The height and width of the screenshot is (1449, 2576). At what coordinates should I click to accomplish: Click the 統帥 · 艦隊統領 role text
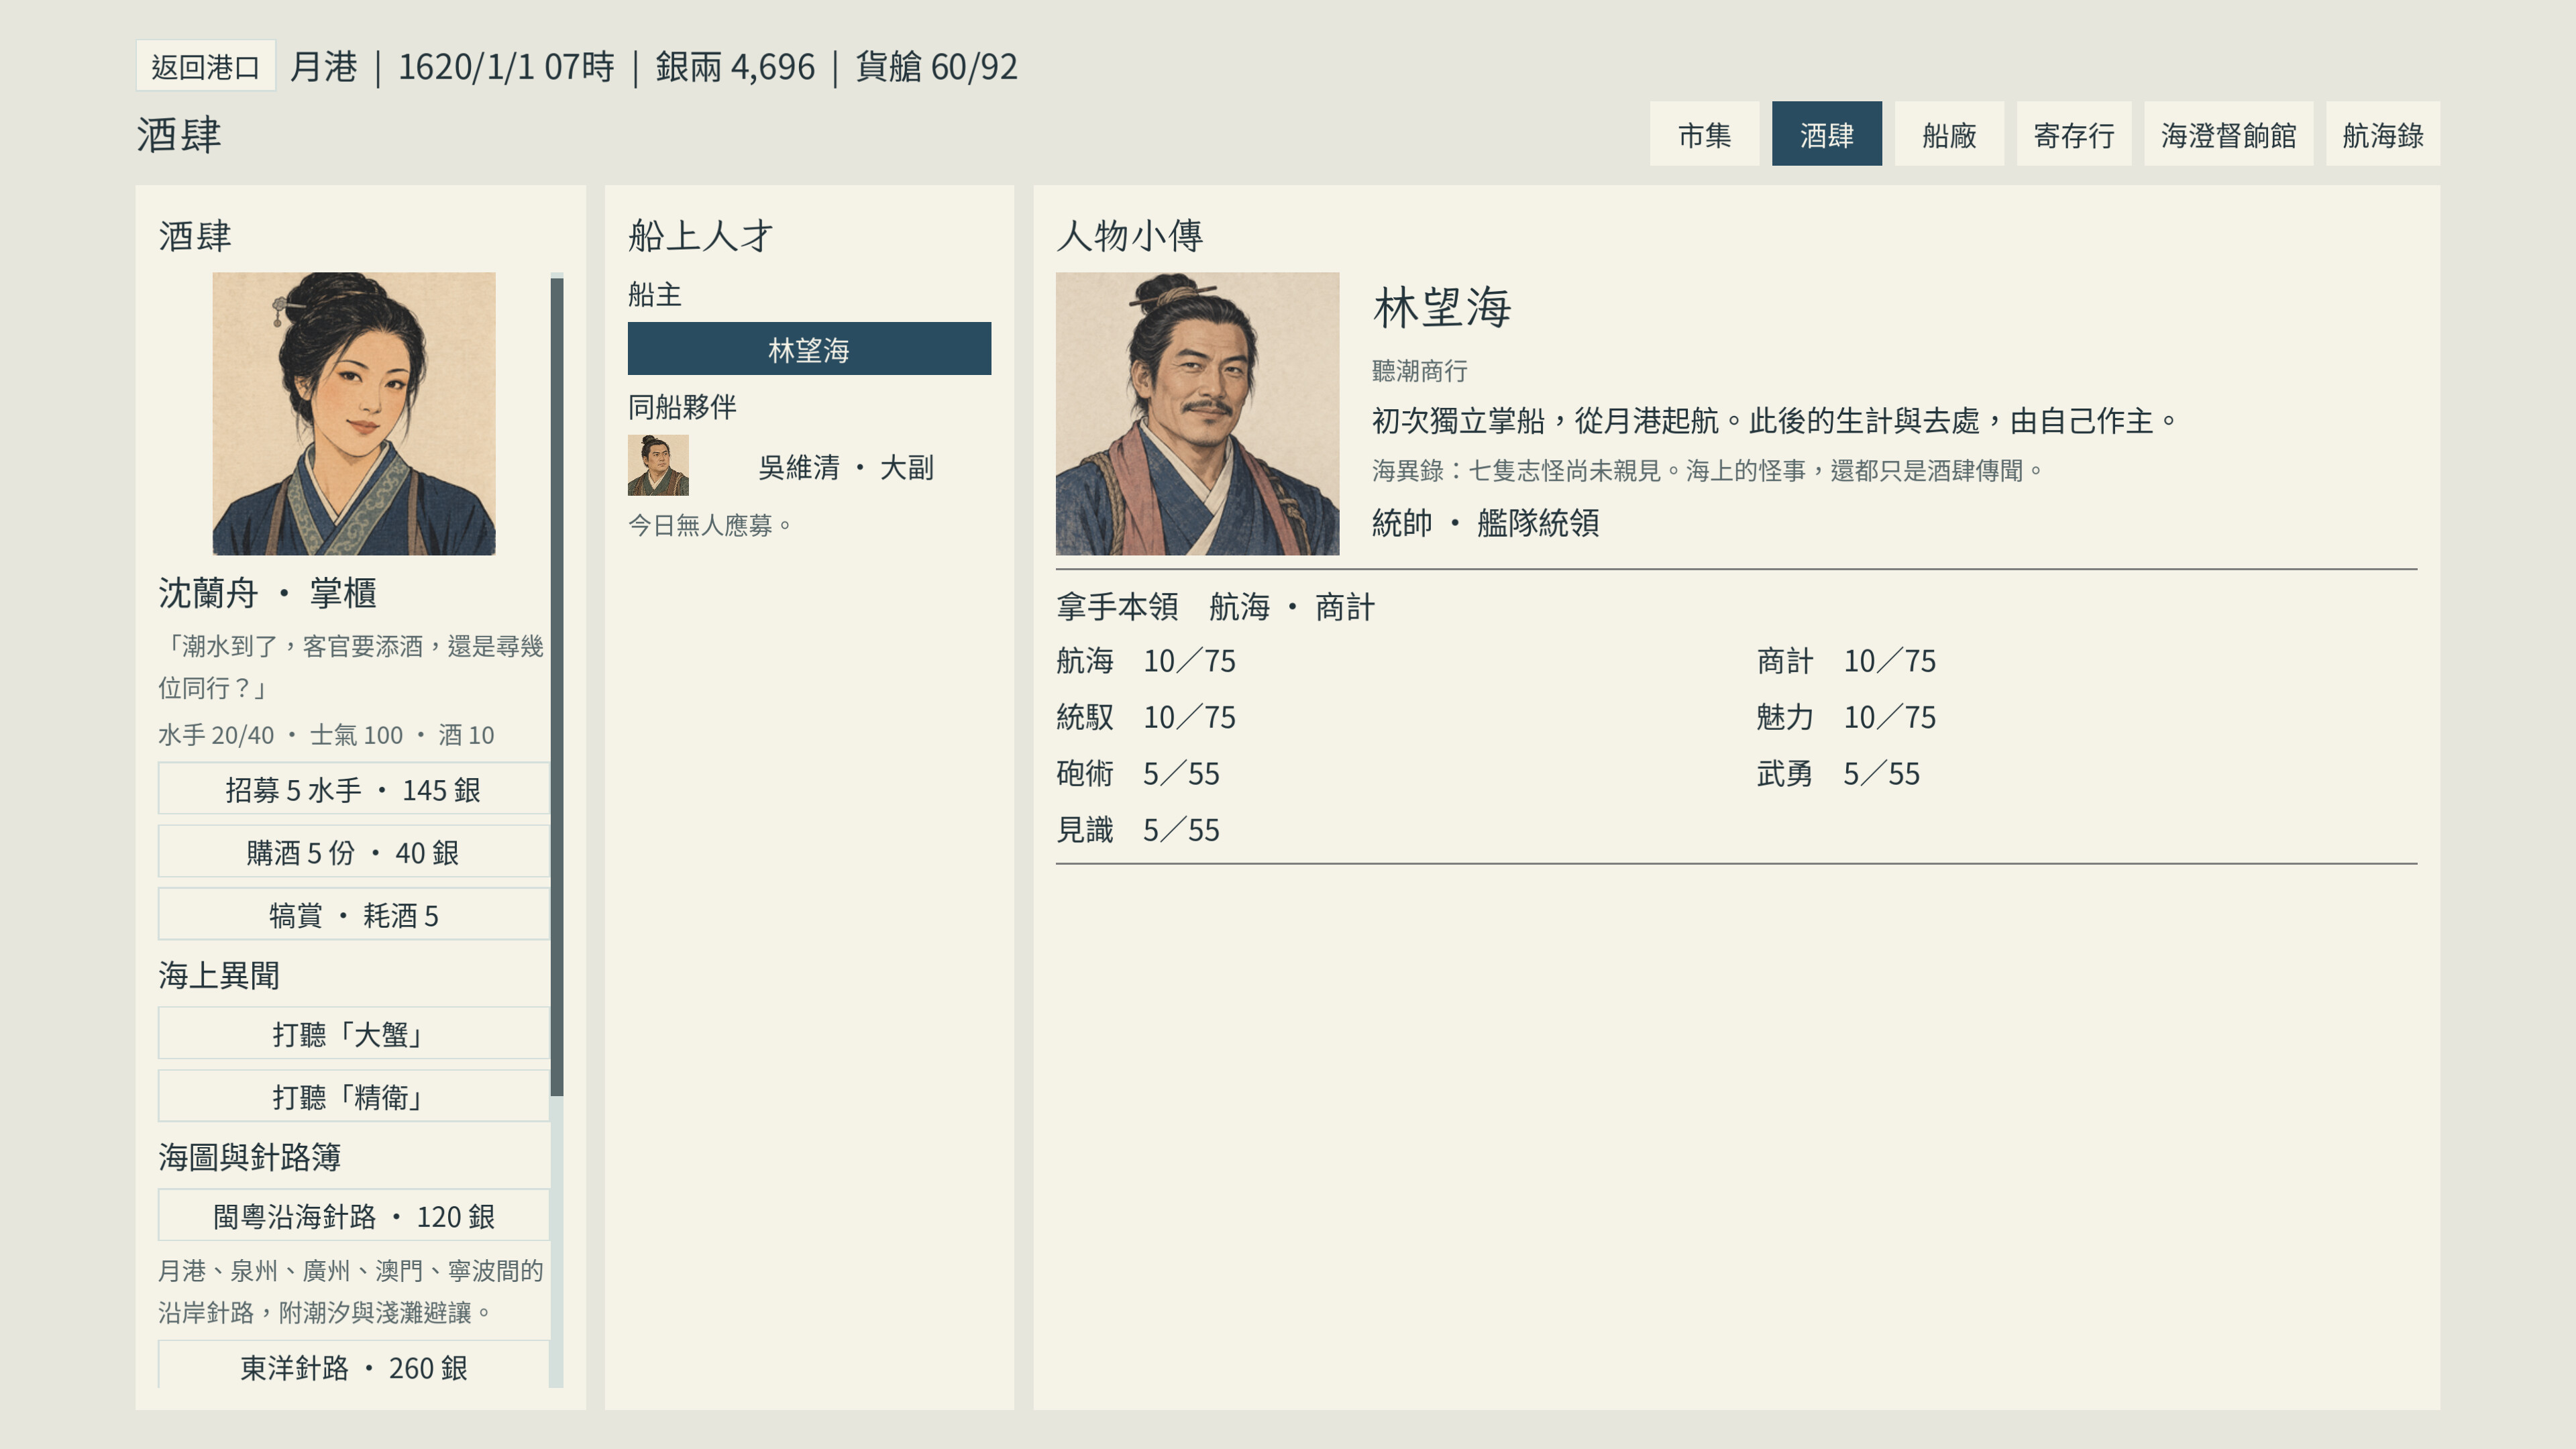1485,522
